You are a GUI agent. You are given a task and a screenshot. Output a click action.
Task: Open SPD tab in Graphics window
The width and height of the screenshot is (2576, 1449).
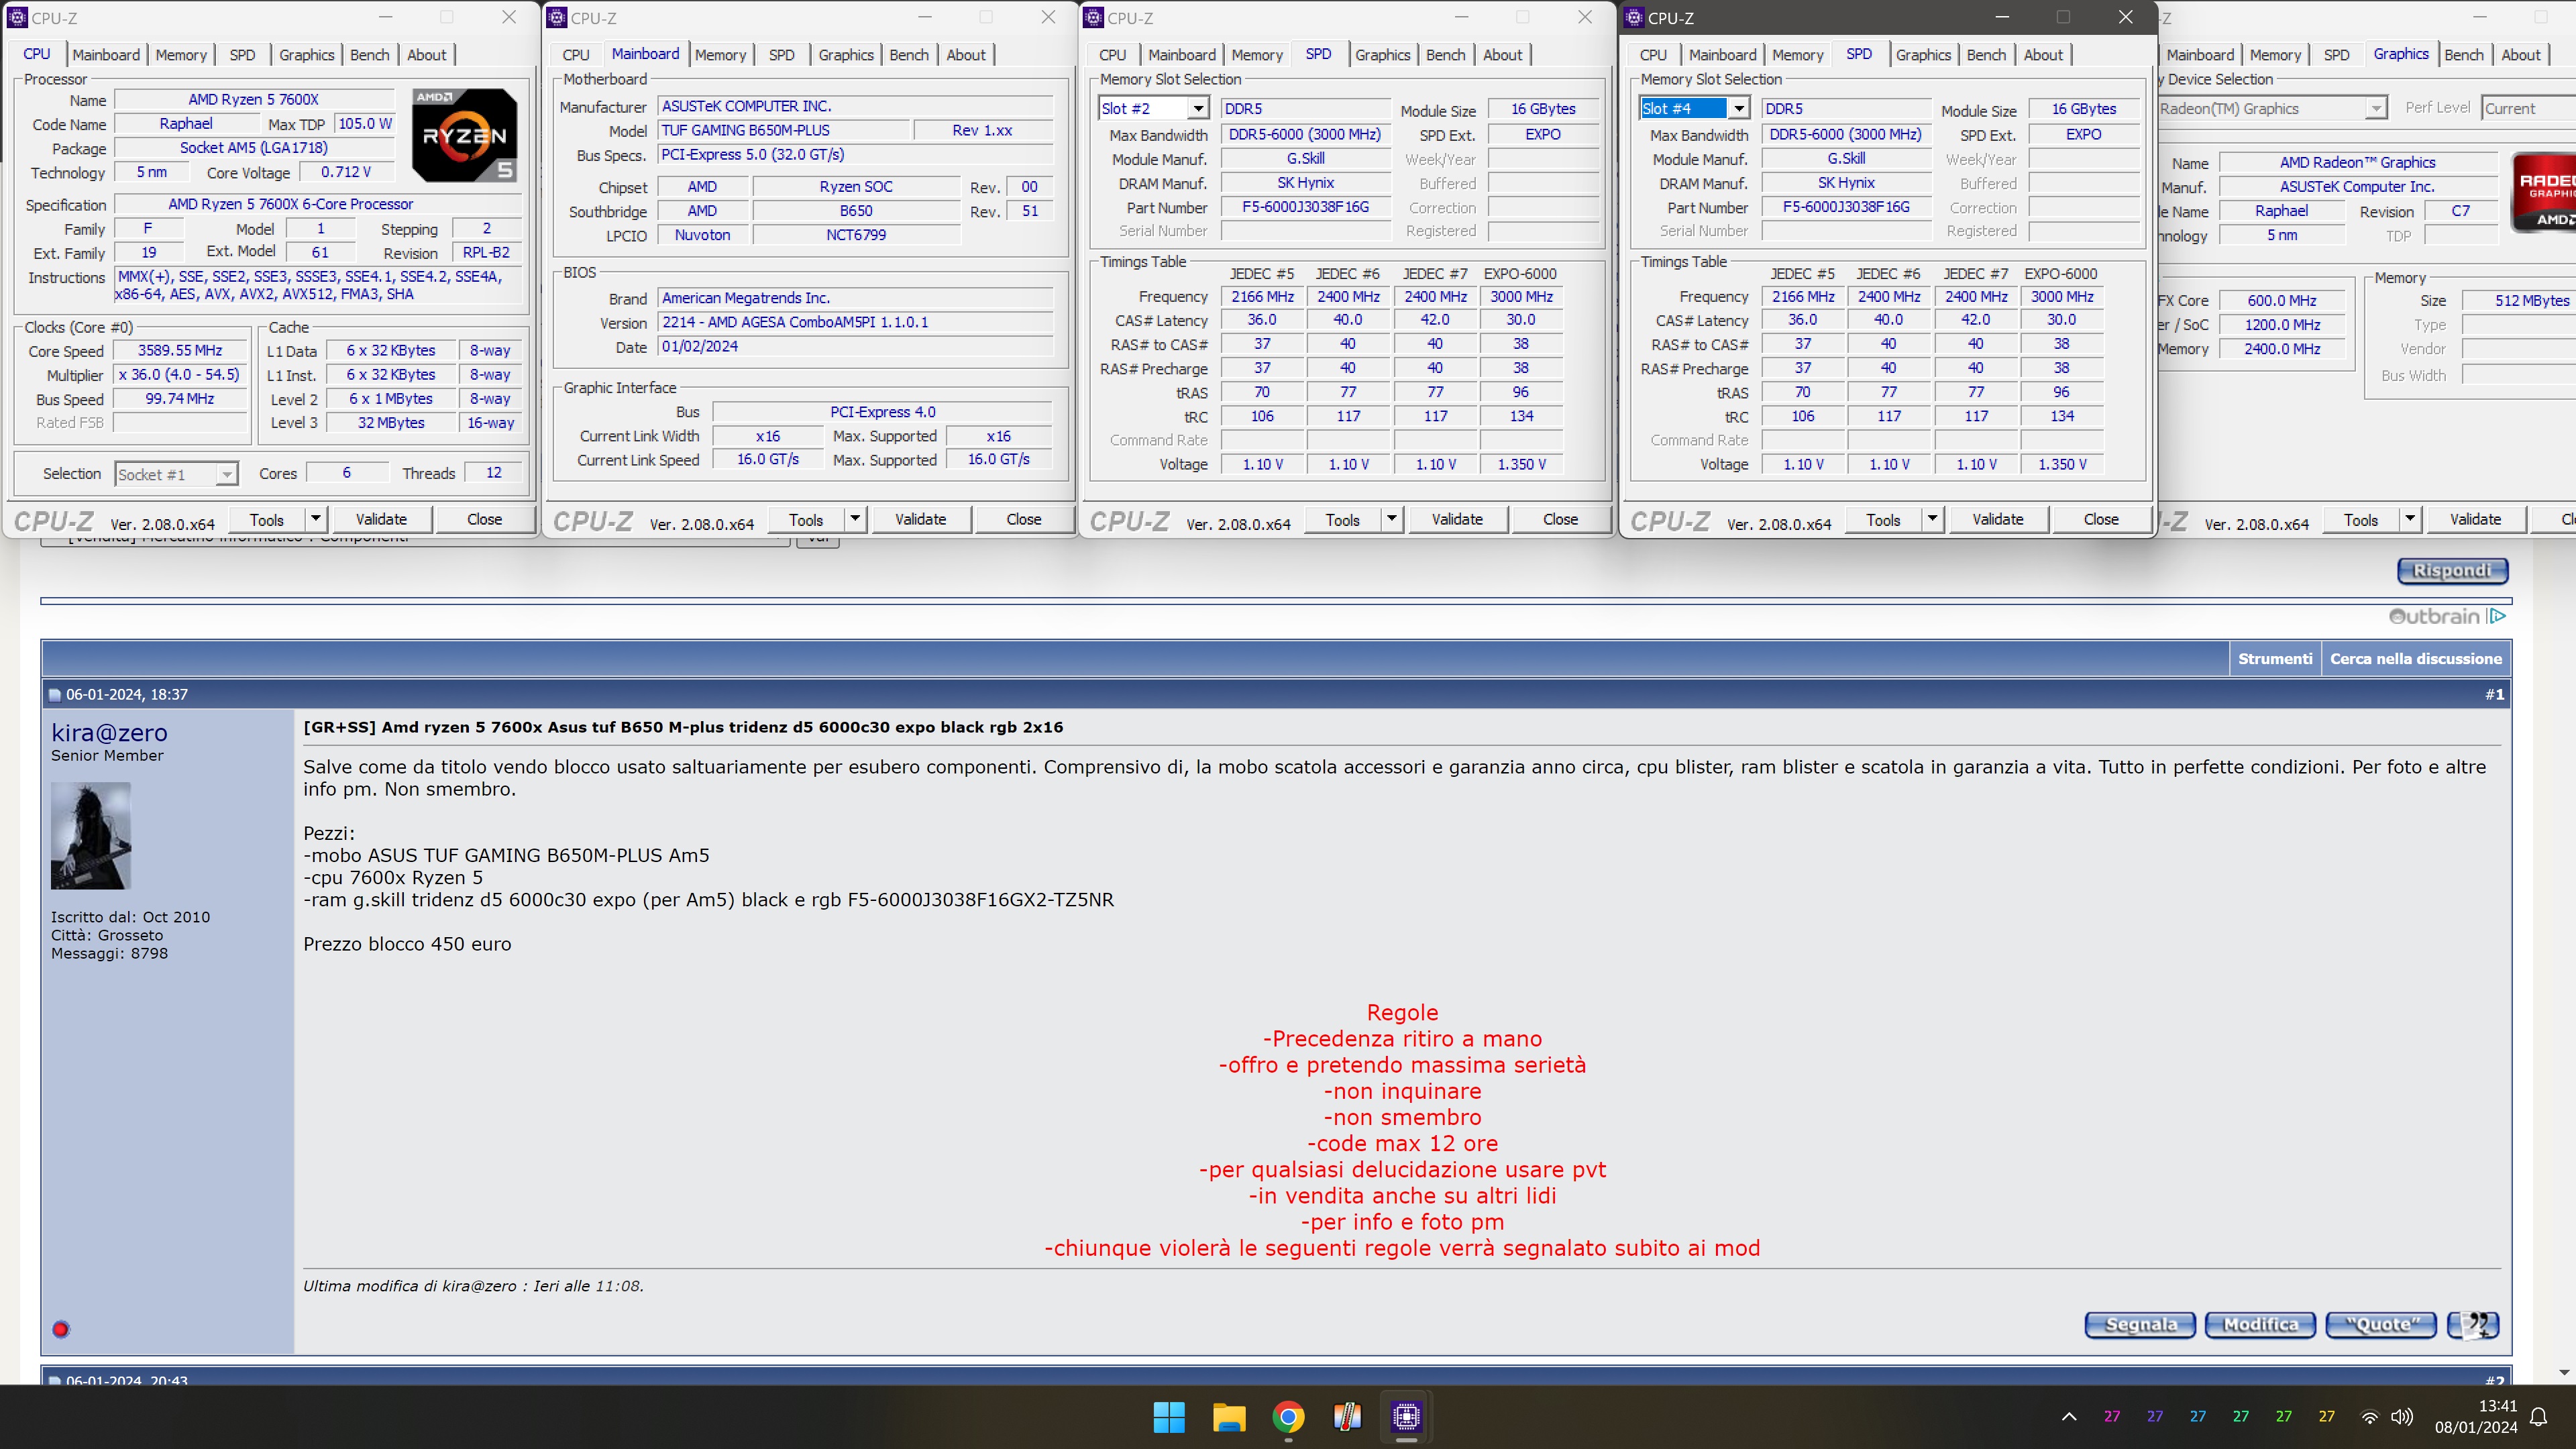[x=2337, y=55]
